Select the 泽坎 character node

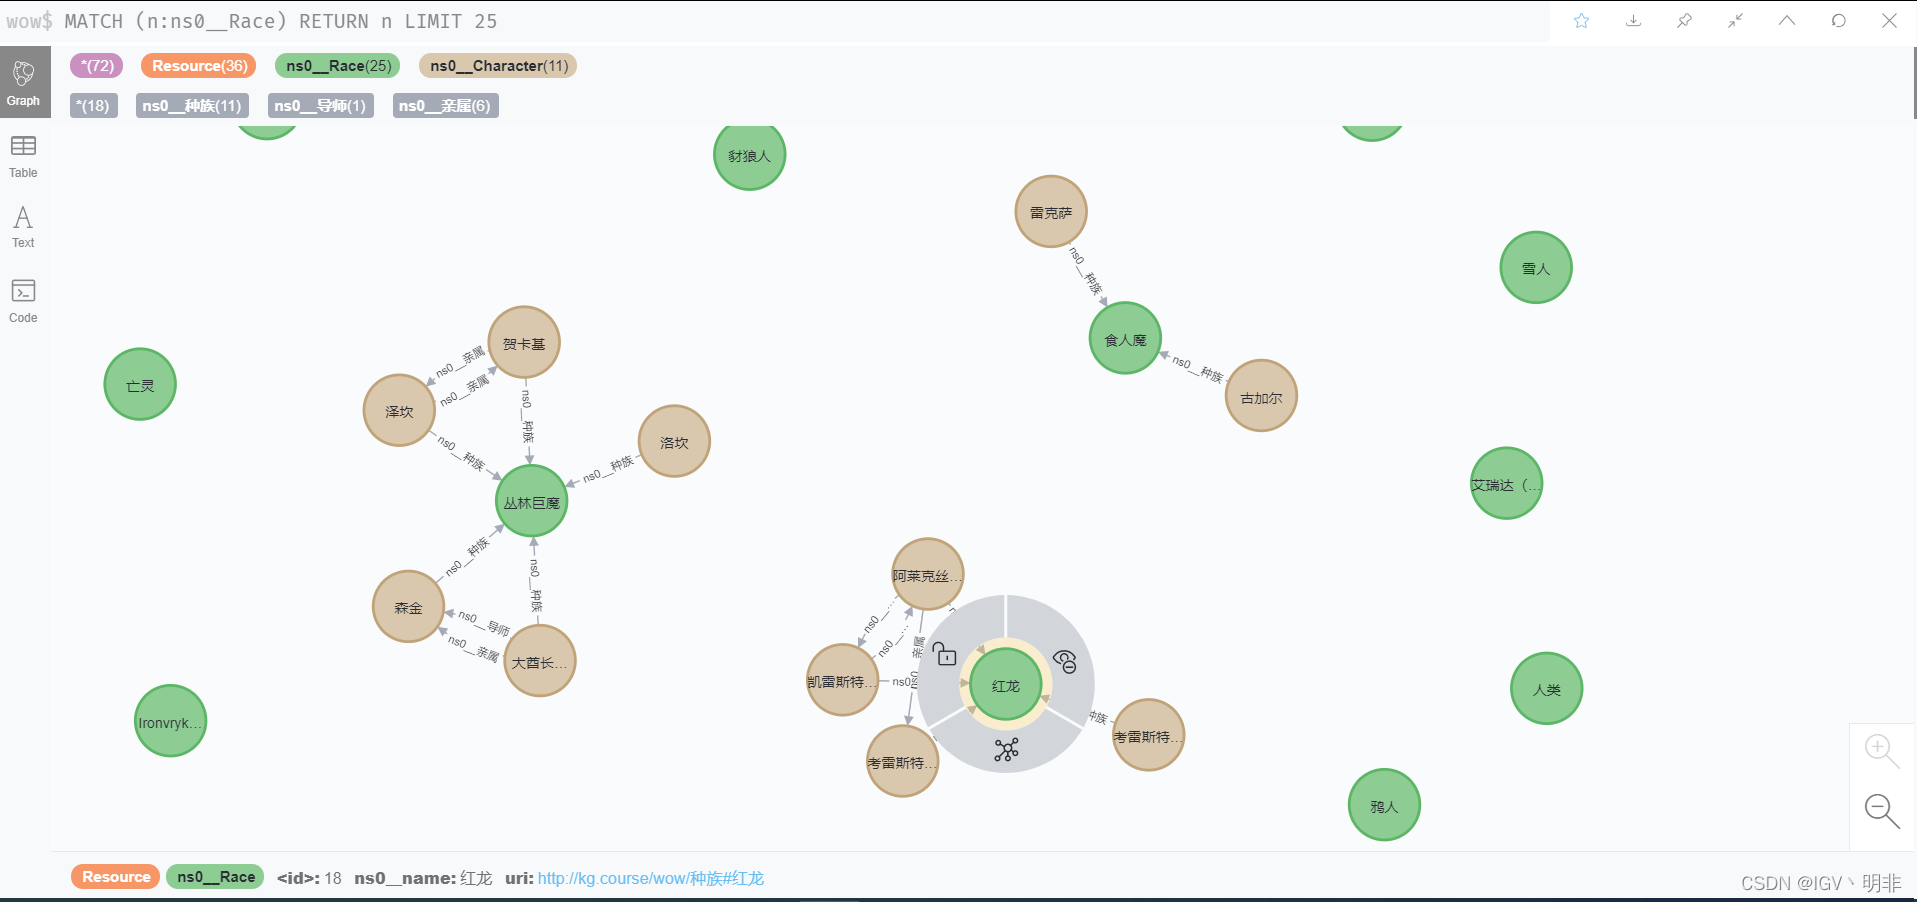(399, 411)
